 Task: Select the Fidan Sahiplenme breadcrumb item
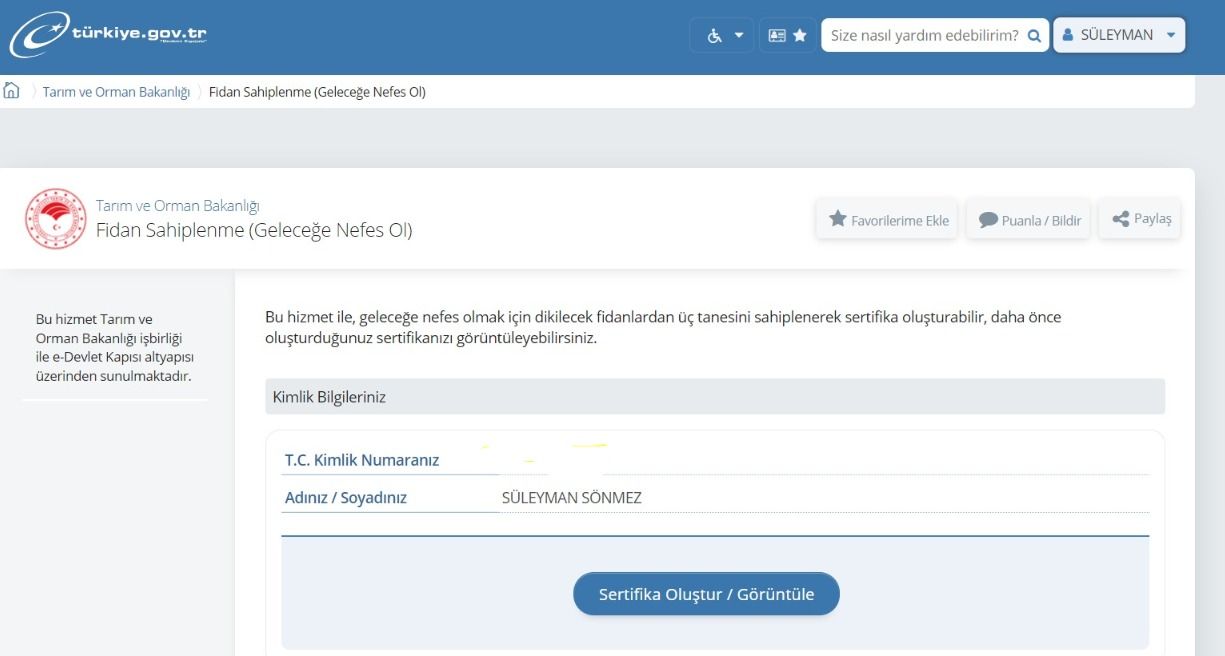coord(317,92)
